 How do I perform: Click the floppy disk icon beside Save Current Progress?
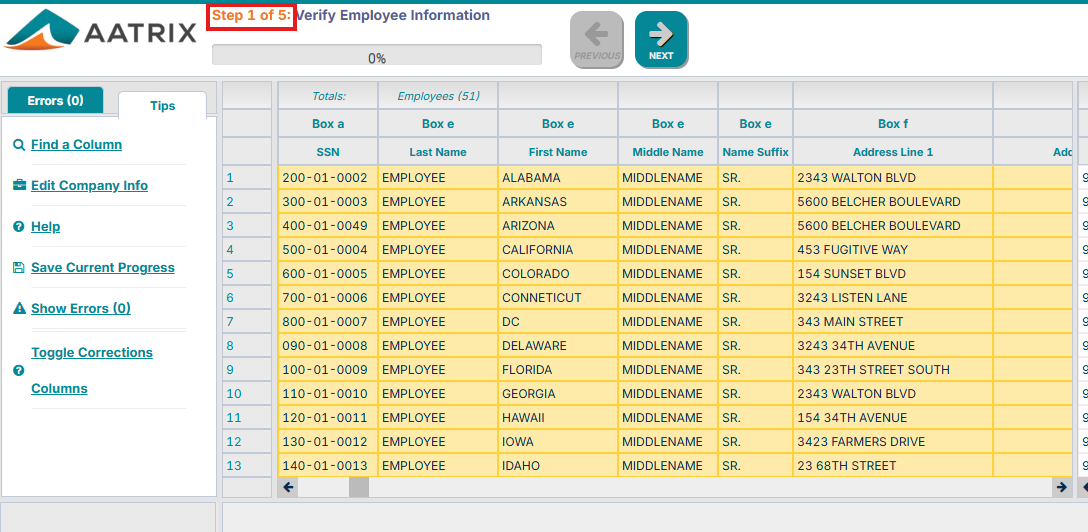pyautogui.click(x=19, y=268)
